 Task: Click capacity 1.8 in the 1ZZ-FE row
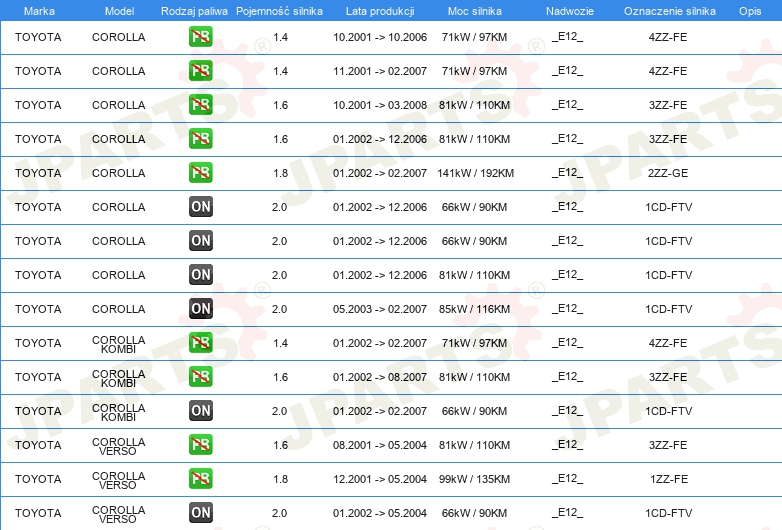(281, 479)
